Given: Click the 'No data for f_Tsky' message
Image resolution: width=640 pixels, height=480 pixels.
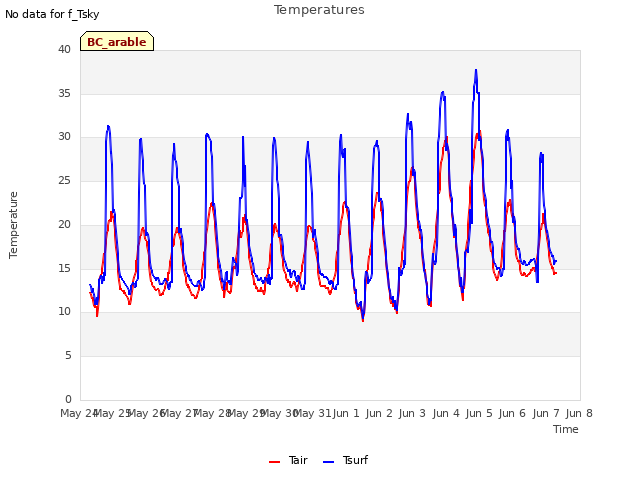Looking at the screenshot, I should tap(52, 14).
